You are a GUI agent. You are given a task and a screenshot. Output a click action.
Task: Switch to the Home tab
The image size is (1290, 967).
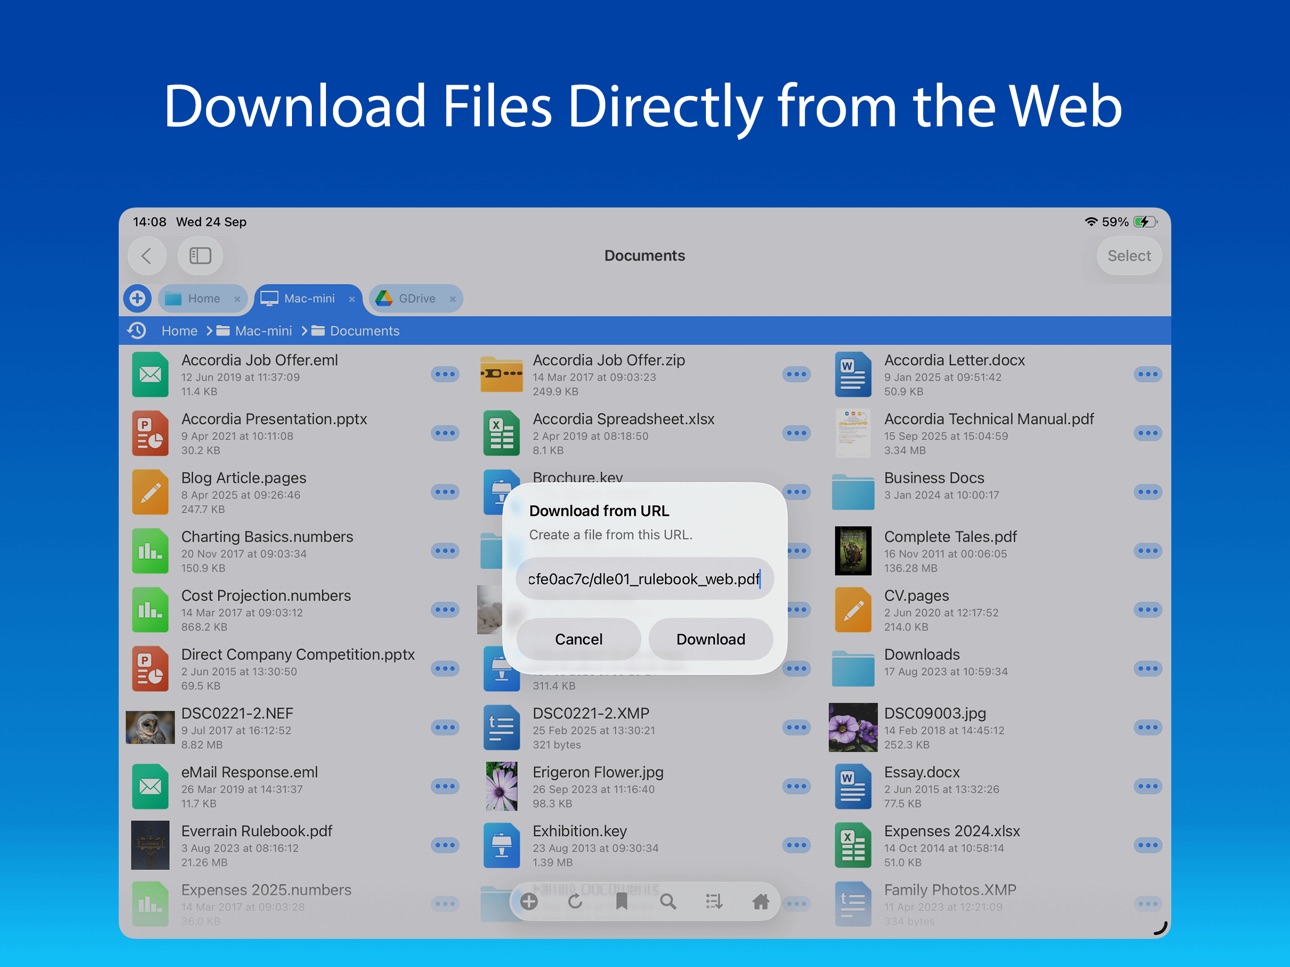[x=203, y=298]
